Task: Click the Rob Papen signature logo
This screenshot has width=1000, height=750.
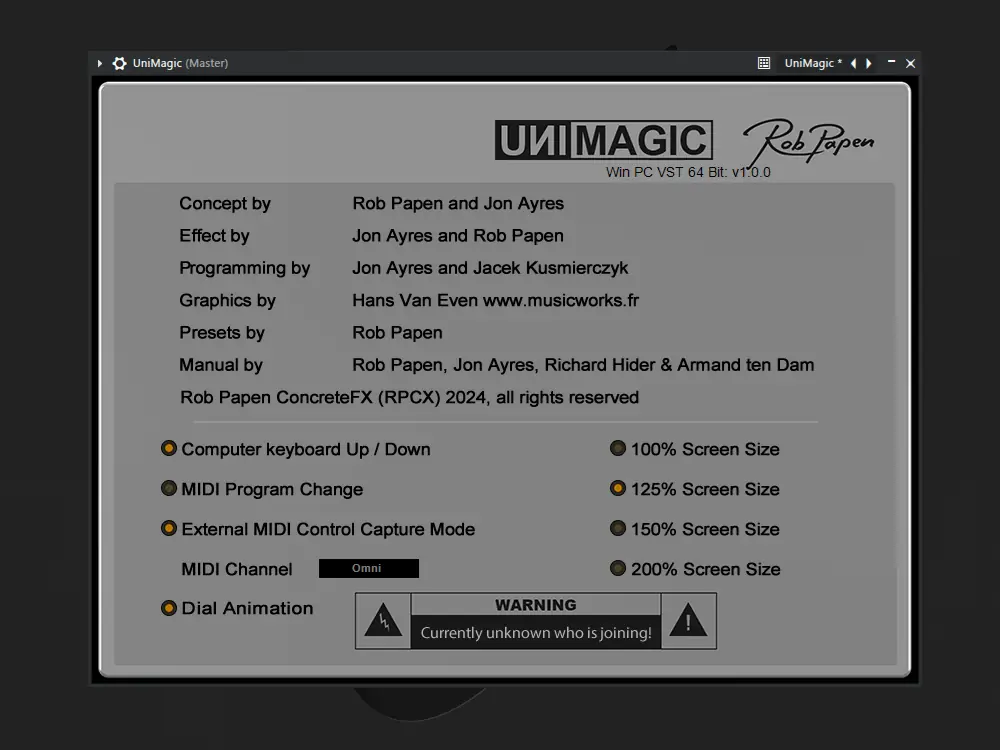Action: 808,142
